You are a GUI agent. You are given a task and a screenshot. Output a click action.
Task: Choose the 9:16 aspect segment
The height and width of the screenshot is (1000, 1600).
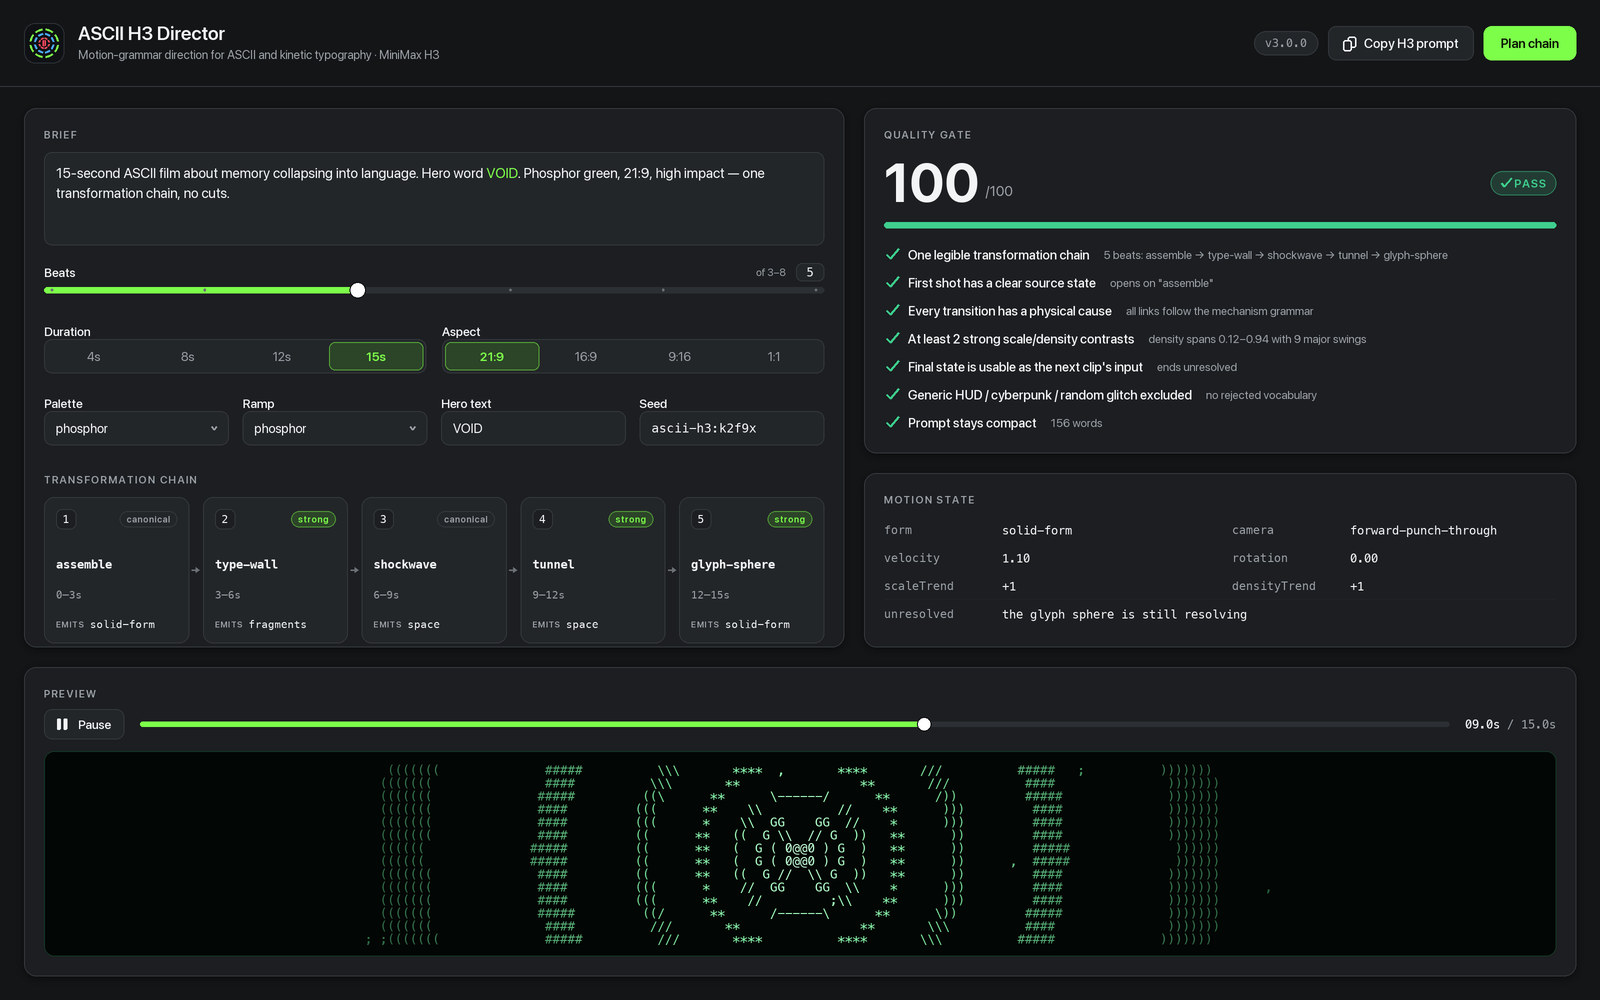[x=680, y=357]
